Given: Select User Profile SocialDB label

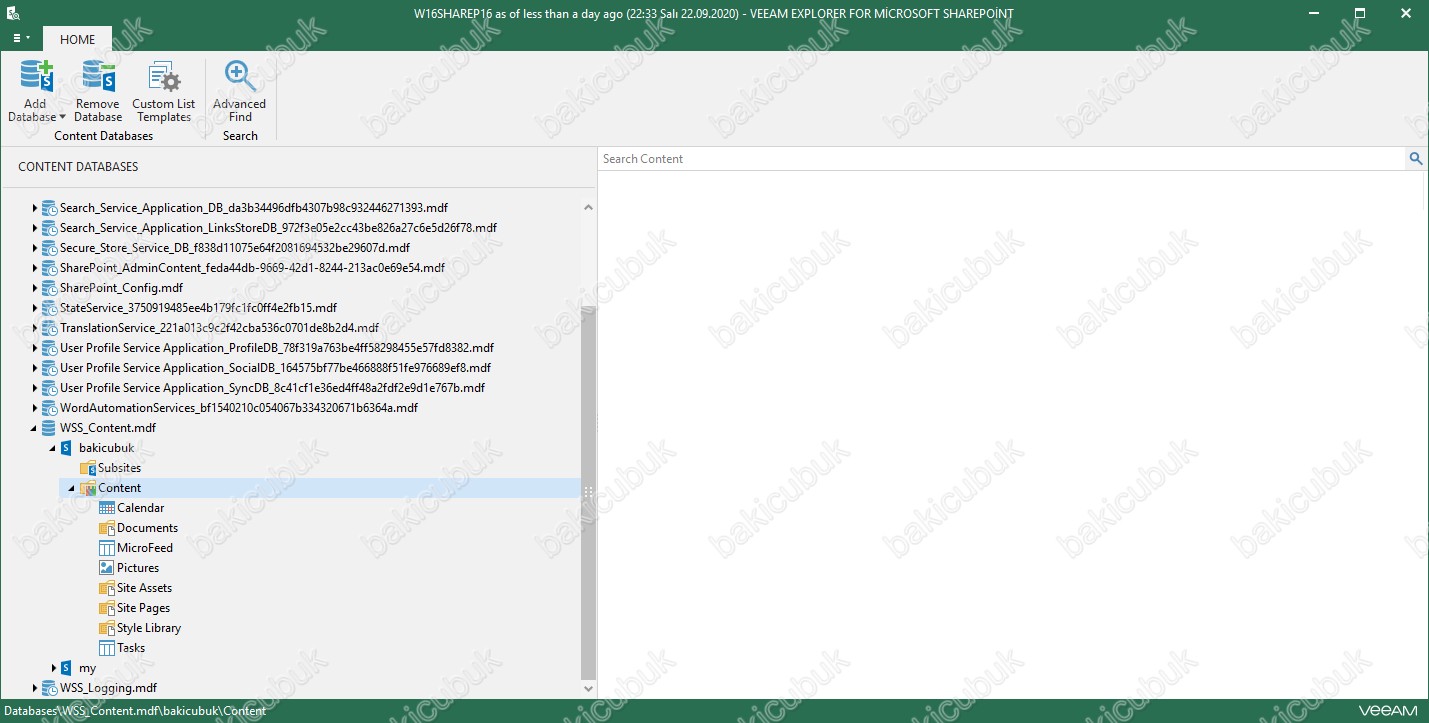Looking at the screenshot, I should (275, 368).
